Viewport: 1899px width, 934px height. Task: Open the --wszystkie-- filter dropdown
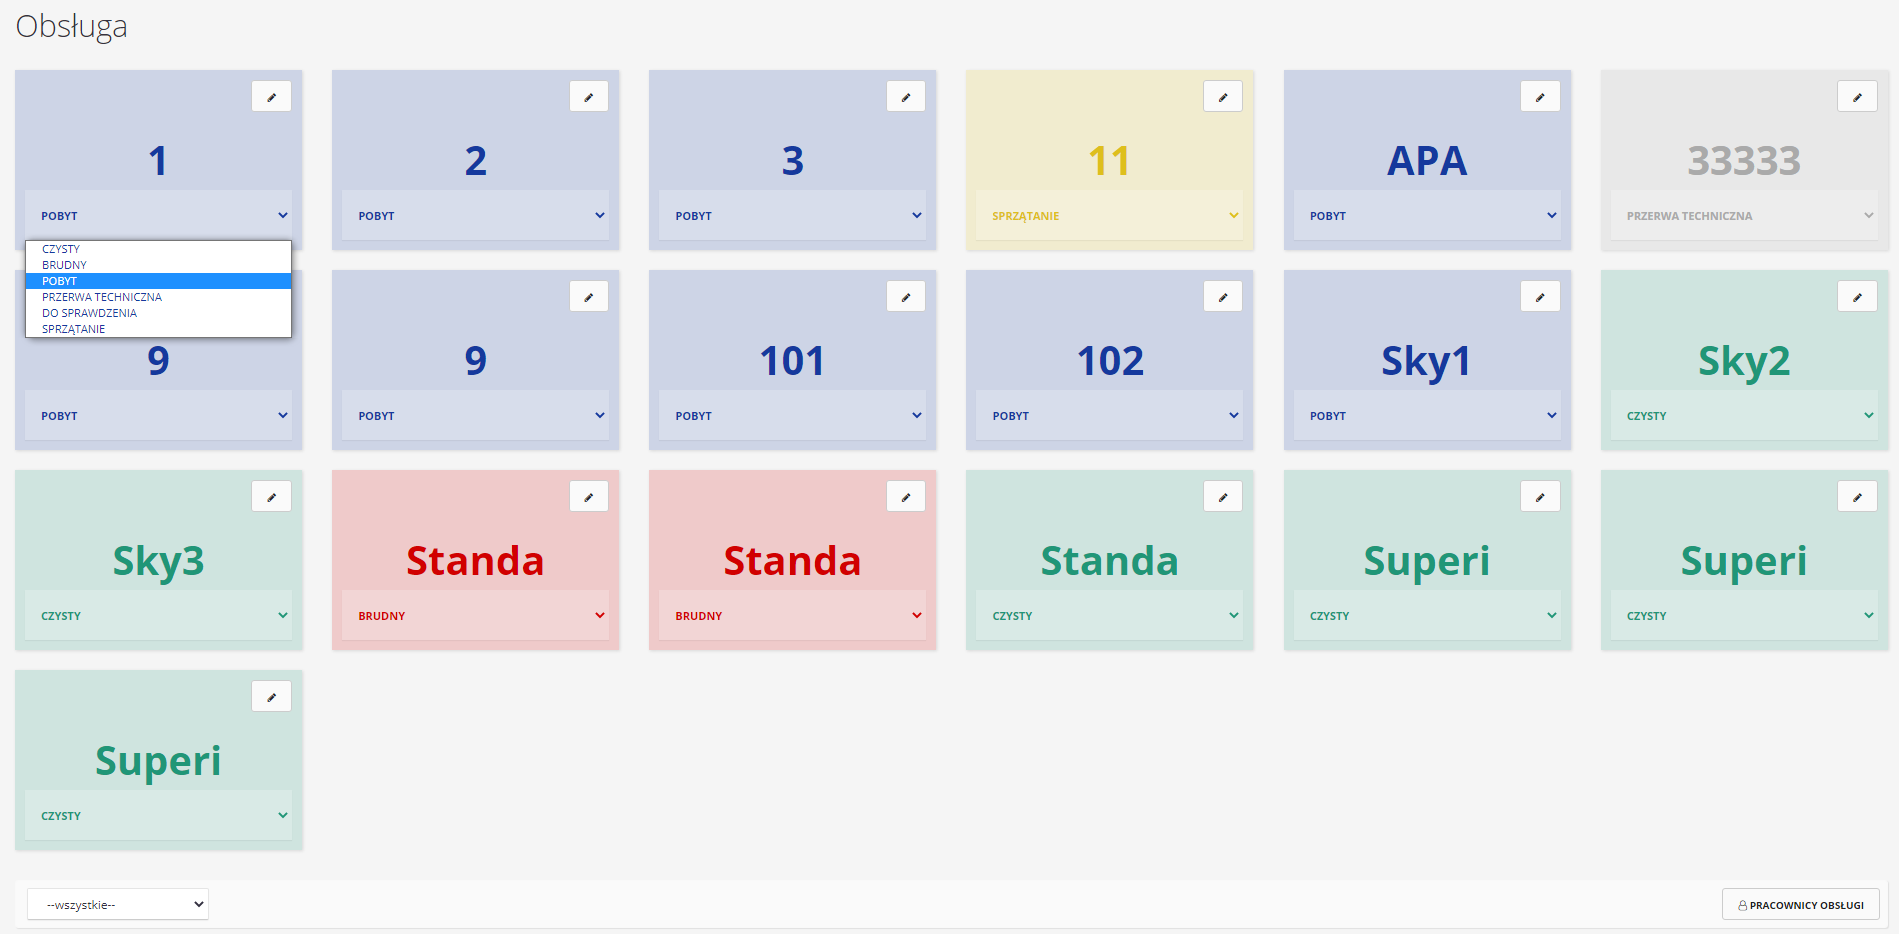(118, 905)
